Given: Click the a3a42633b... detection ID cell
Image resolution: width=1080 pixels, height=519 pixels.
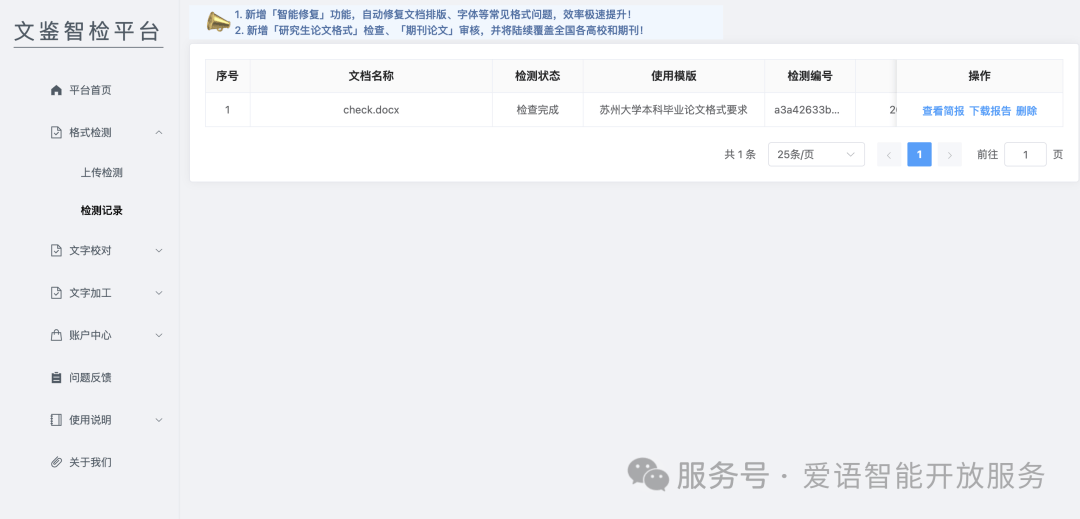Looking at the screenshot, I should (x=809, y=110).
